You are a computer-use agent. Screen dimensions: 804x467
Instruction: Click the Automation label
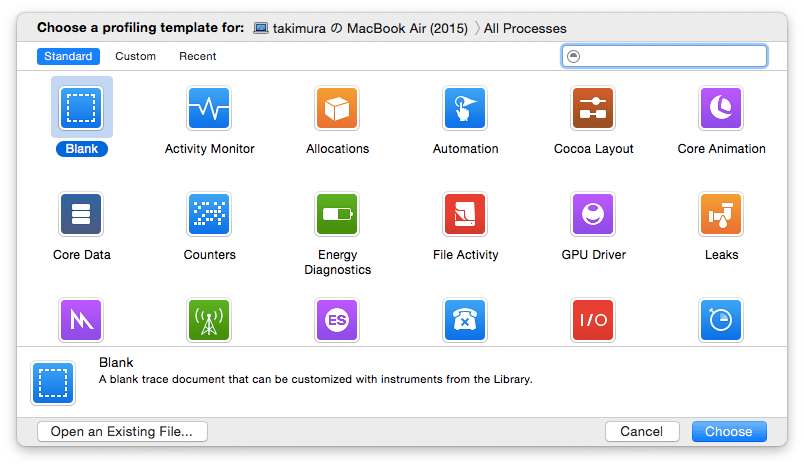(x=466, y=149)
